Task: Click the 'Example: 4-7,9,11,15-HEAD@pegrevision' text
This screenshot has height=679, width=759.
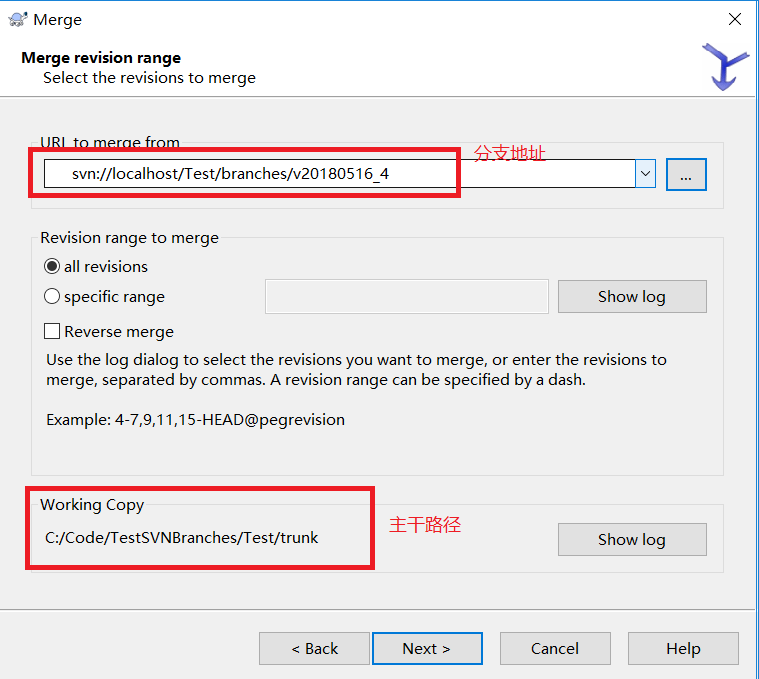Action: 196,420
